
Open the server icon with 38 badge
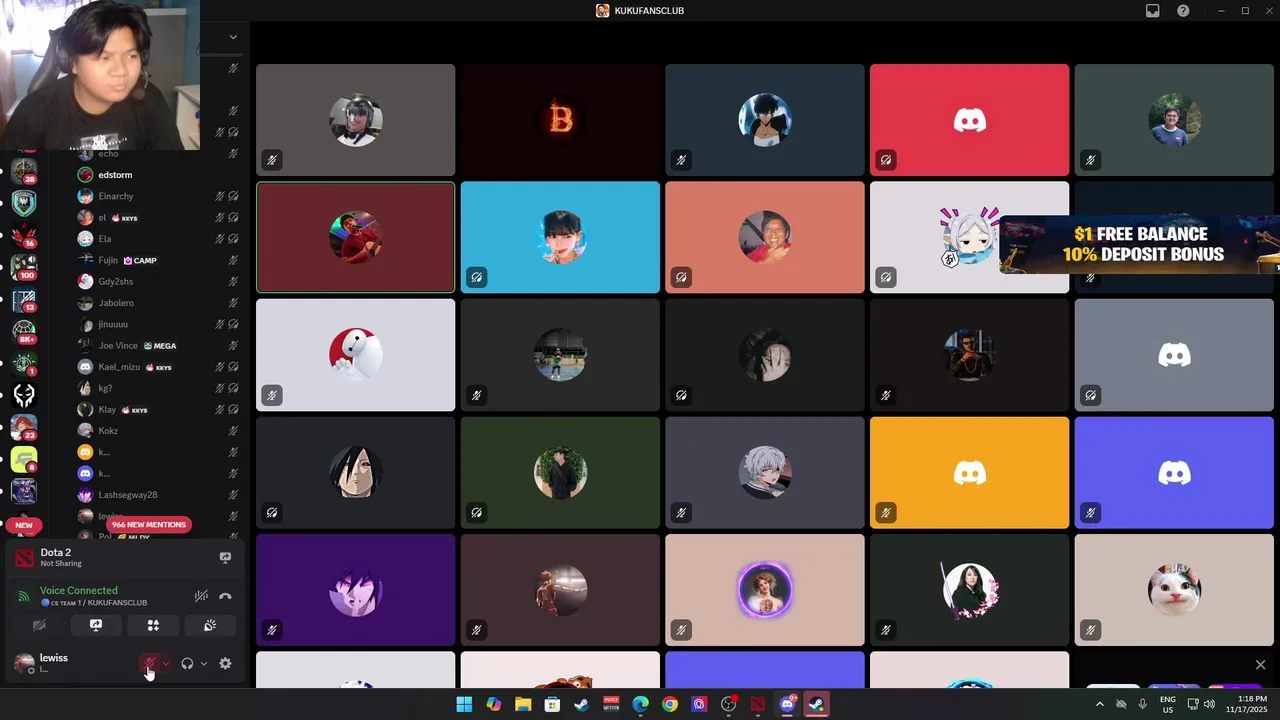[24, 171]
